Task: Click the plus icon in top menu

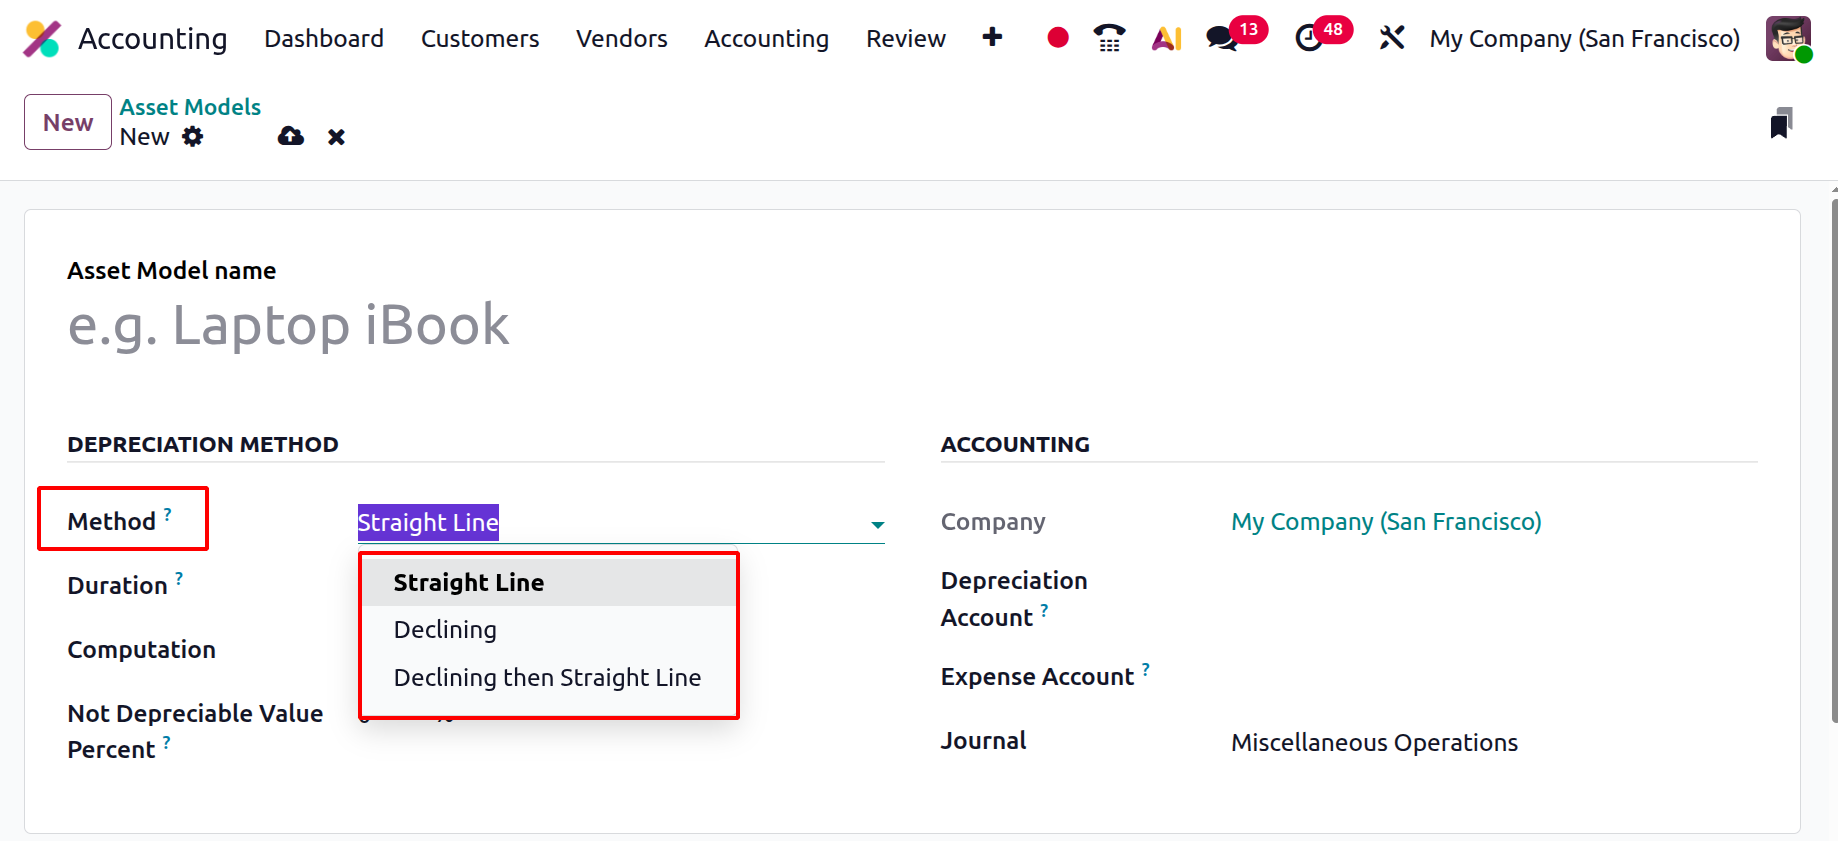Action: 992,37
